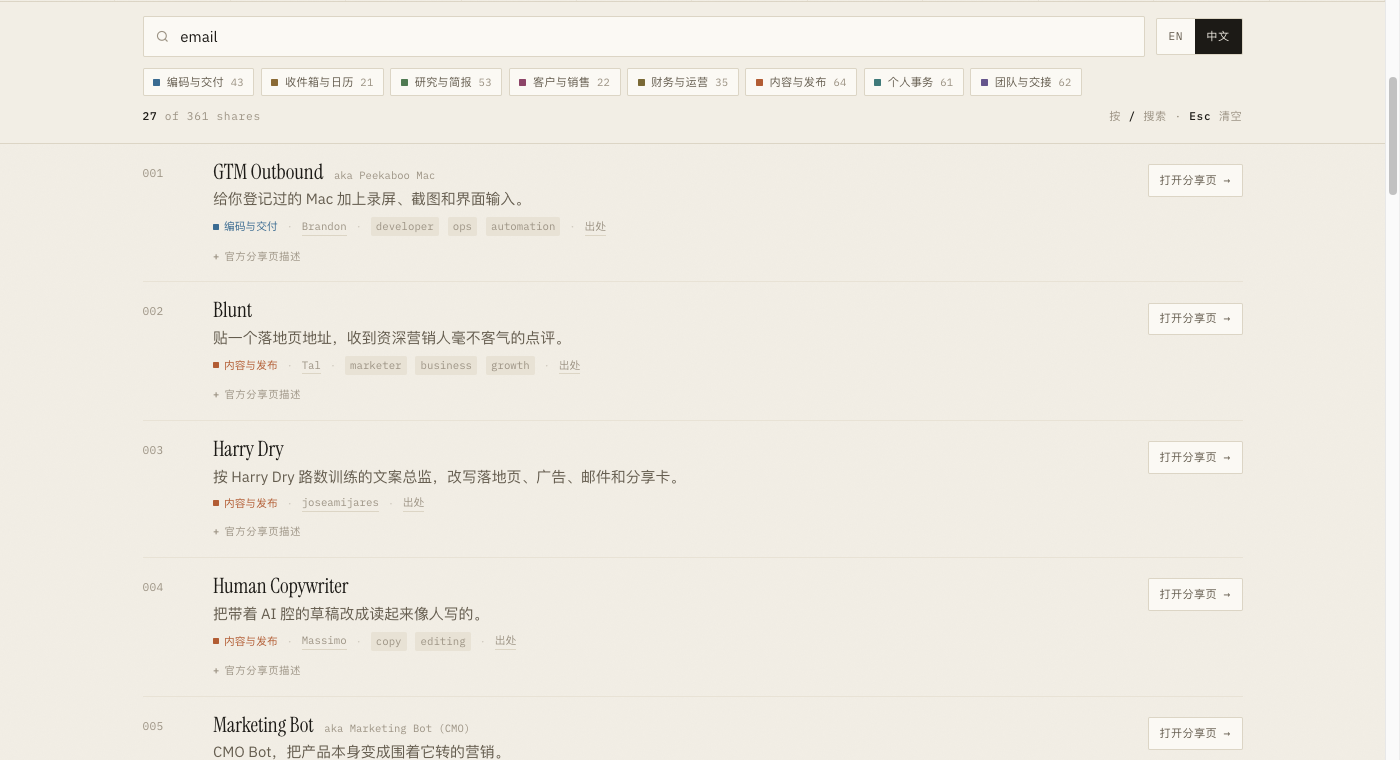The width and height of the screenshot is (1400, 760).
Task: Select the marketer tag
Action: [x=376, y=366]
